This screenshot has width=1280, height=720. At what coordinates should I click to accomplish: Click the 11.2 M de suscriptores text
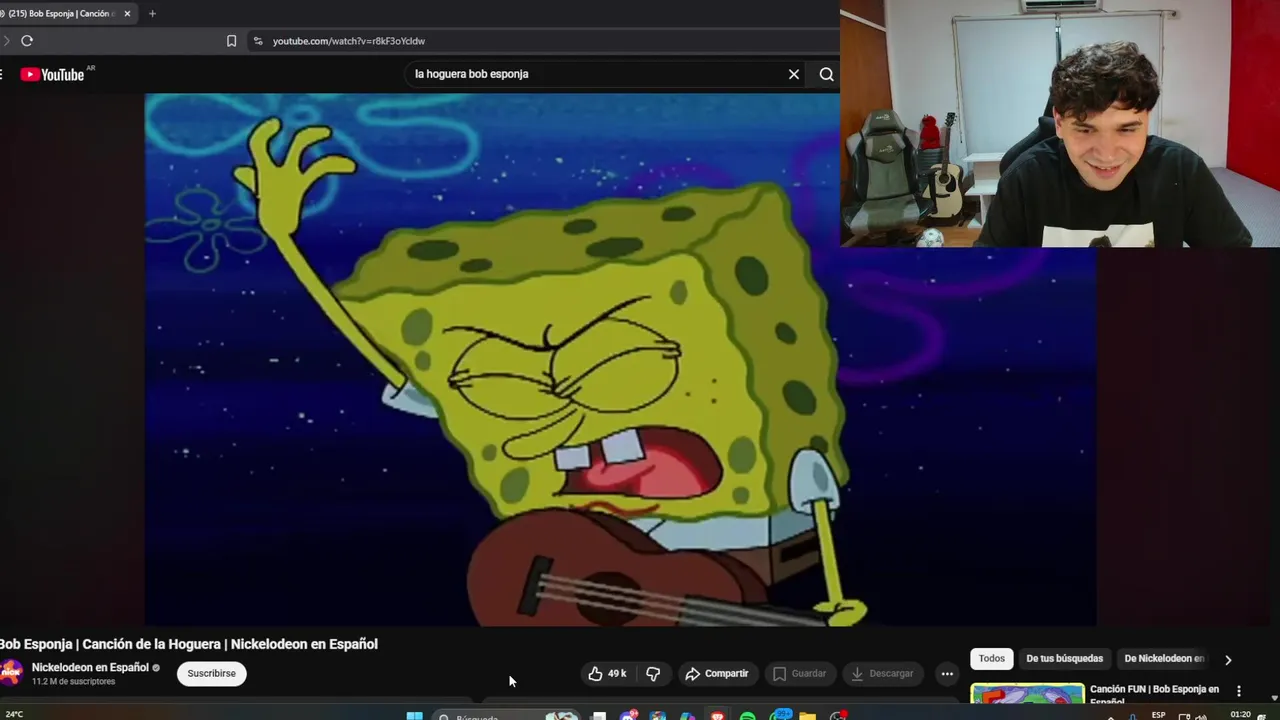click(73, 682)
